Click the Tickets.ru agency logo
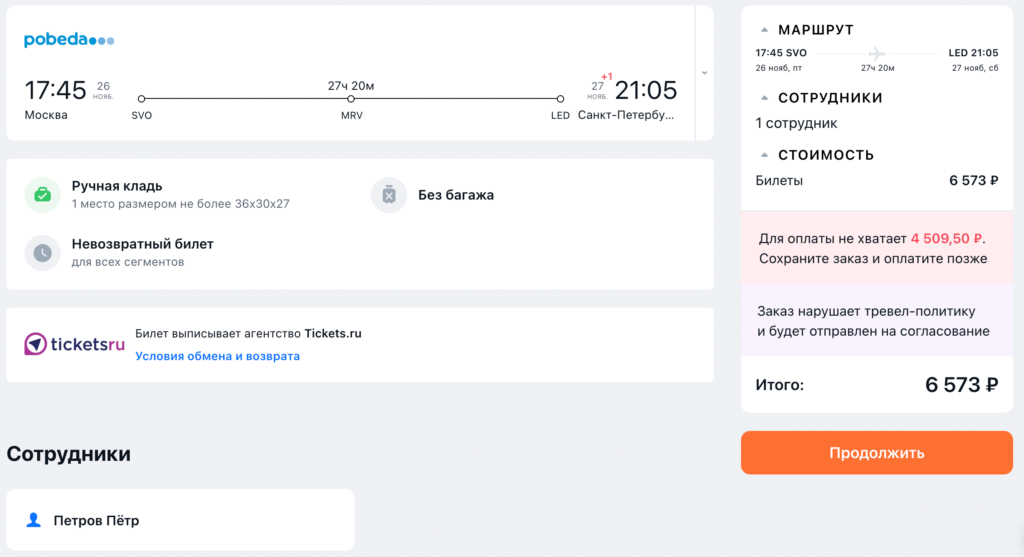Screen dimensions: 1024x557 coord(74,344)
